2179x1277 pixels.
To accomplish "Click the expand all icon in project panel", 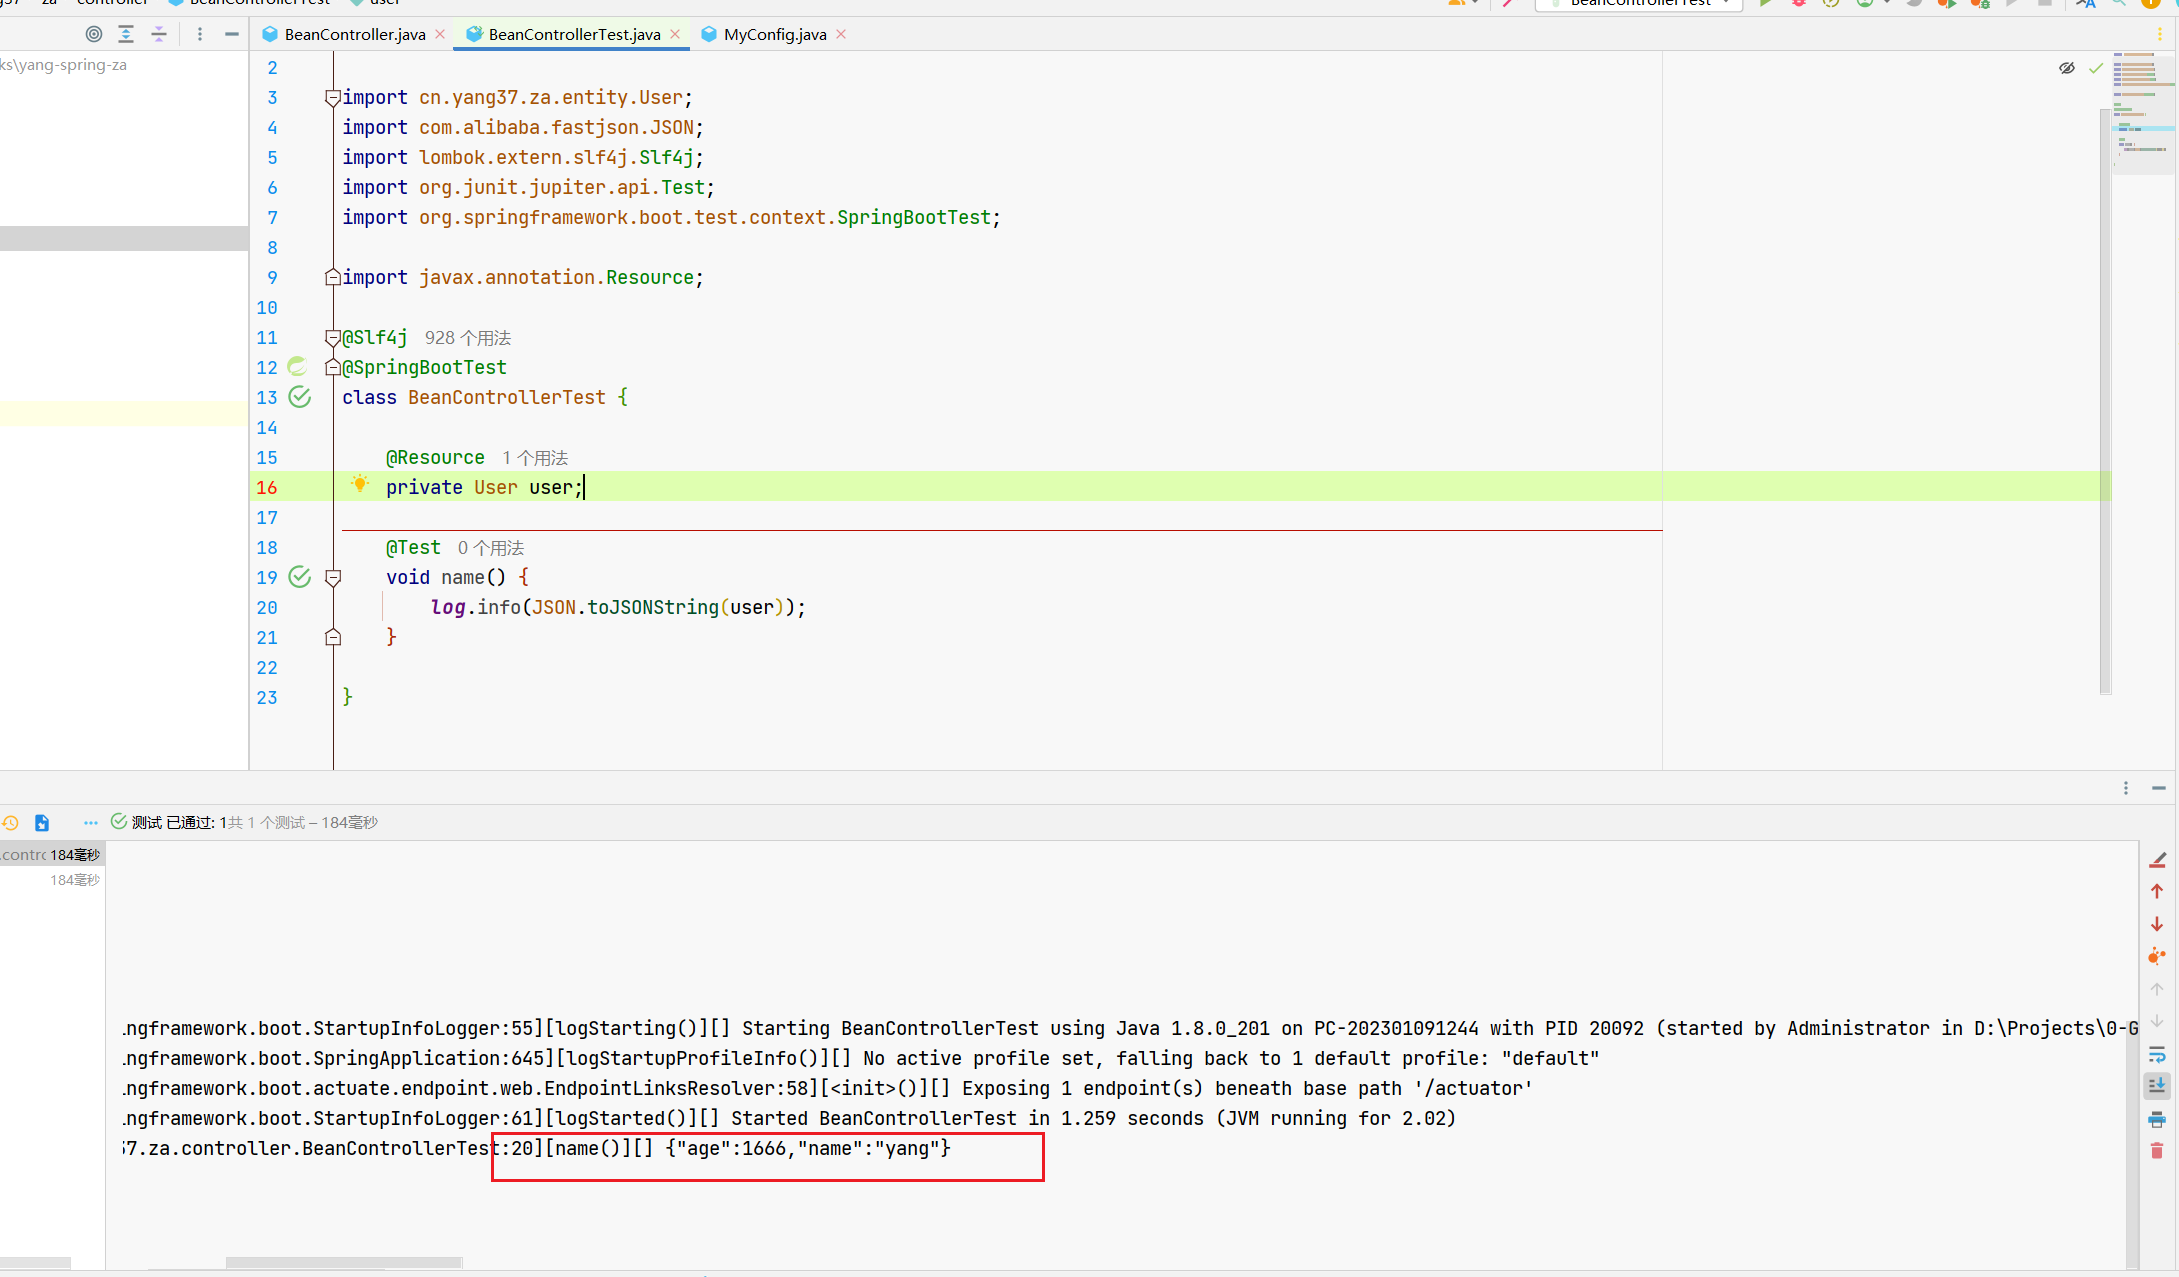I will 126,34.
